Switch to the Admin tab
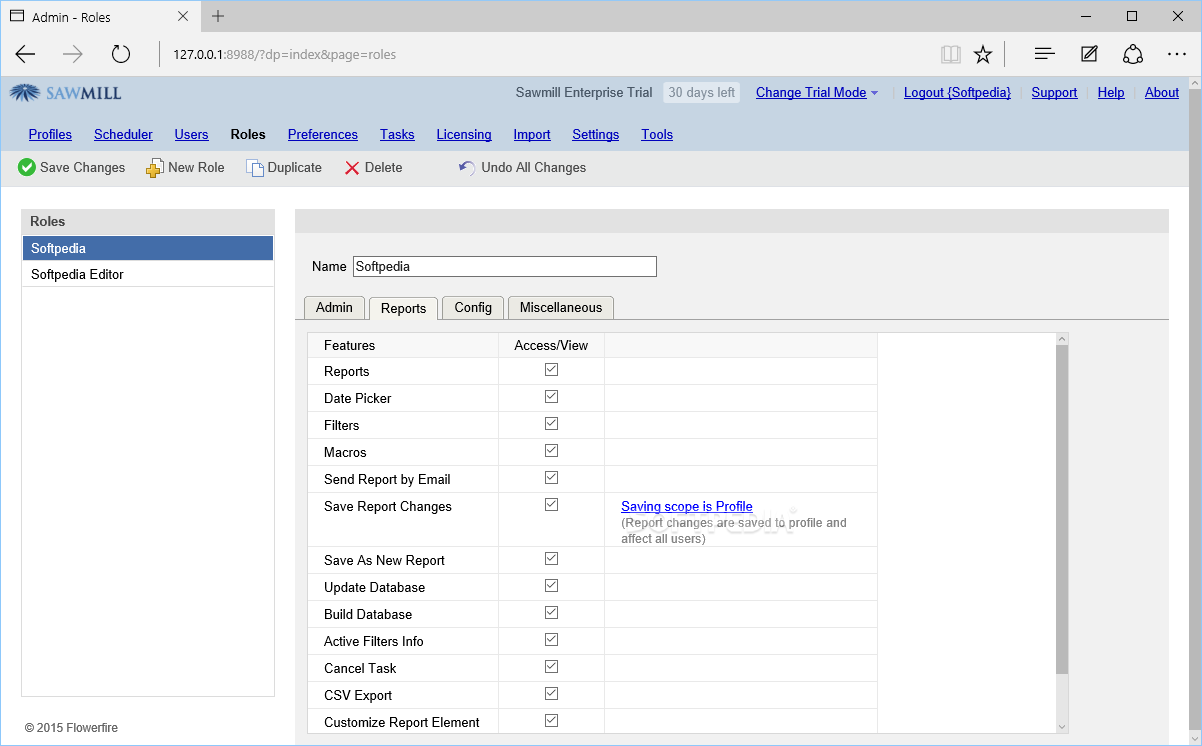This screenshot has width=1202, height=746. pos(334,308)
